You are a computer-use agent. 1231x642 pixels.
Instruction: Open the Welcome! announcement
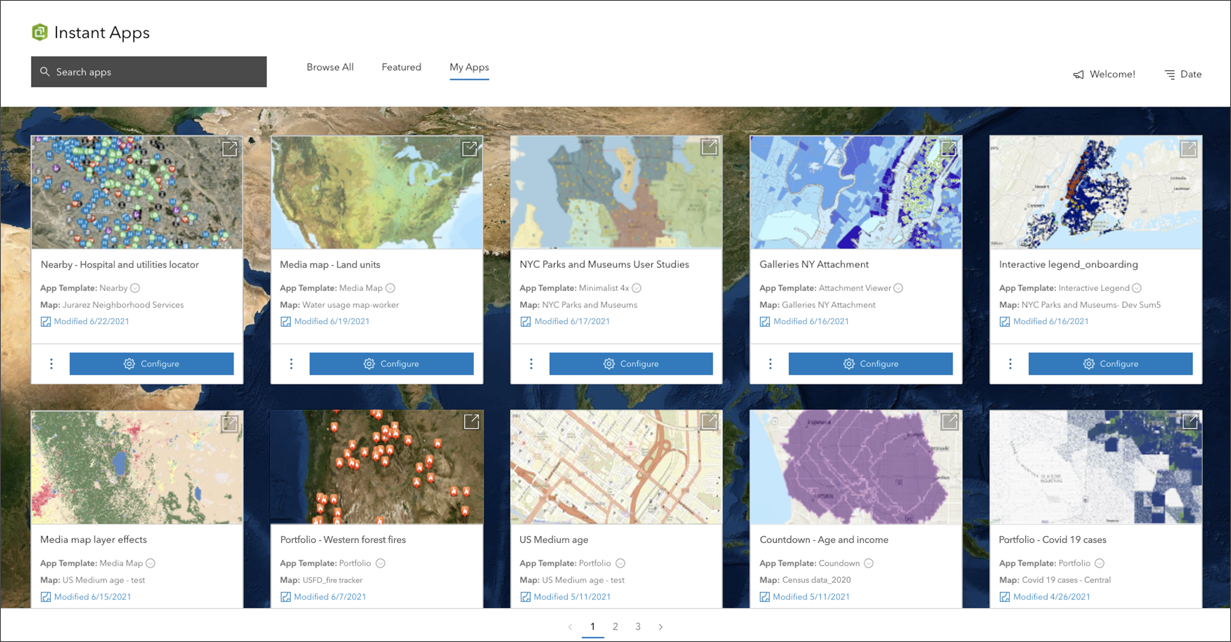(1104, 74)
